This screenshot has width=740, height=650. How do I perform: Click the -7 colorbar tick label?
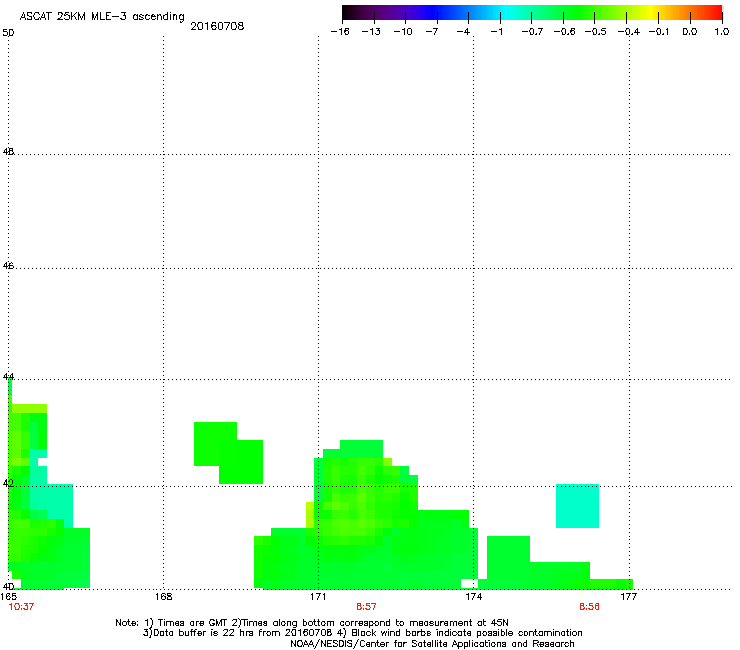[x=431, y=32]
